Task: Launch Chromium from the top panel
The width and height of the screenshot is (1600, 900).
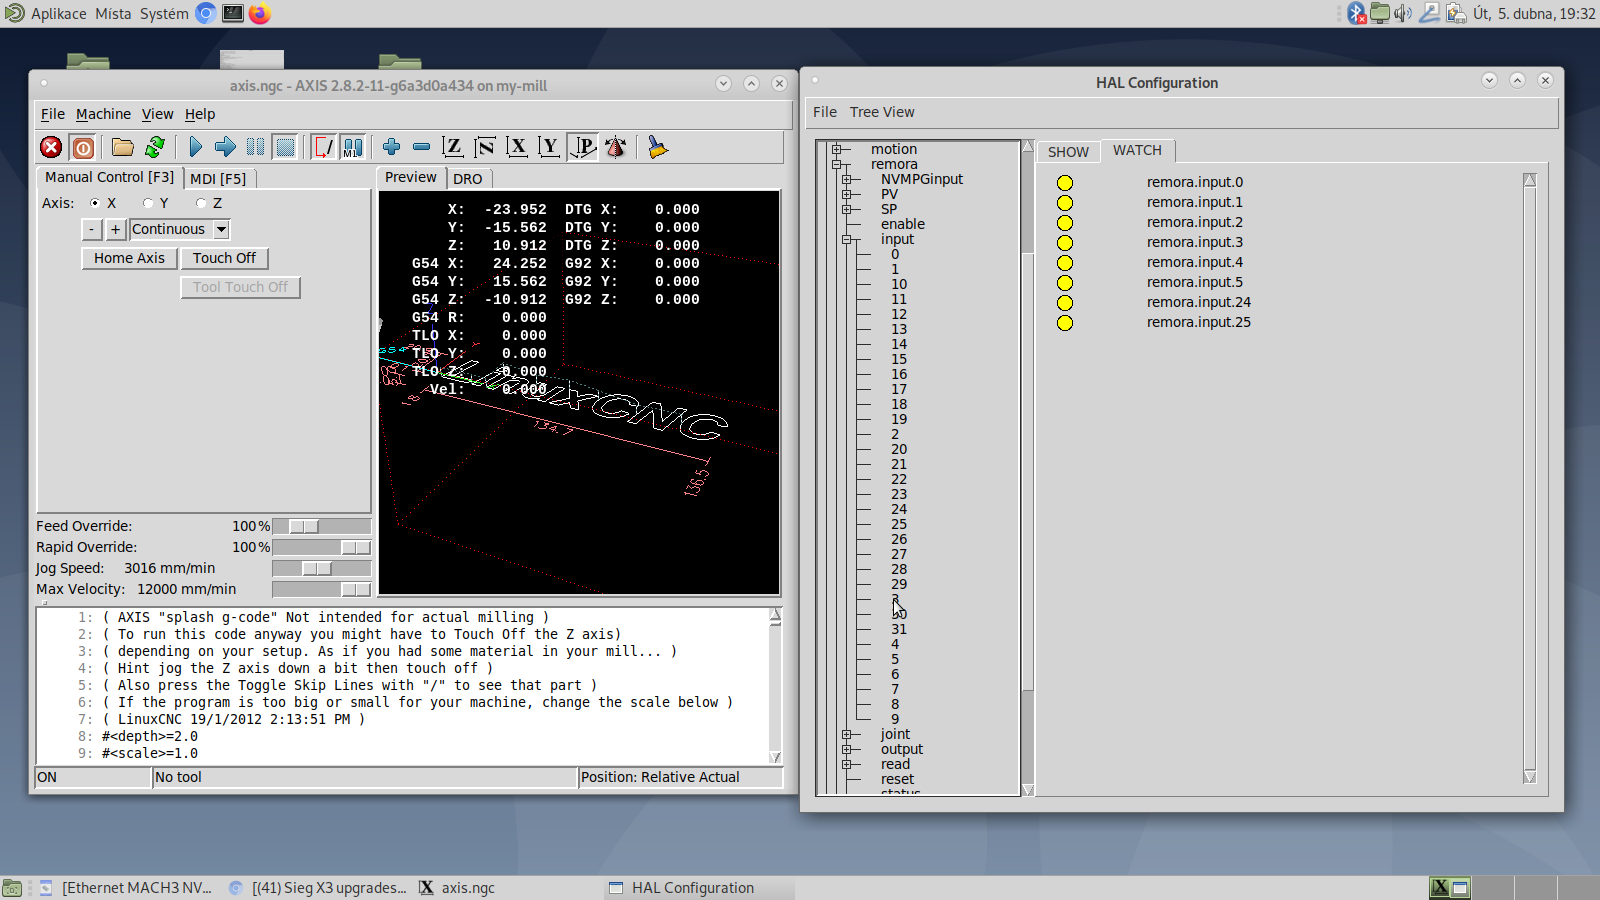Action: pos(206,13)
